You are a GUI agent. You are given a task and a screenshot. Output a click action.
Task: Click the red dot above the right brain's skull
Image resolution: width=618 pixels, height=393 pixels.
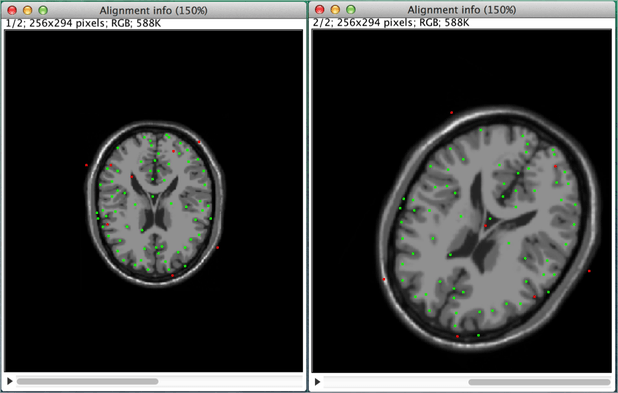click(452, 113)
